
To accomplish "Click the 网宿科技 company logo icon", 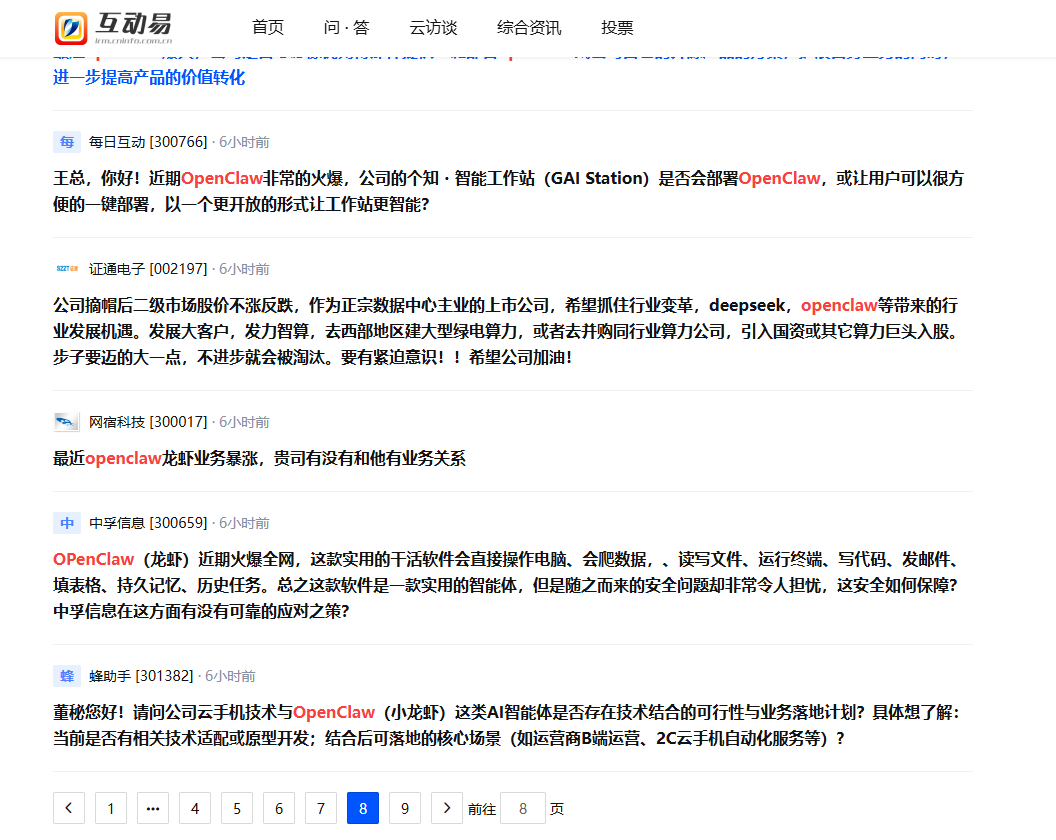I will tap(67, 422).
